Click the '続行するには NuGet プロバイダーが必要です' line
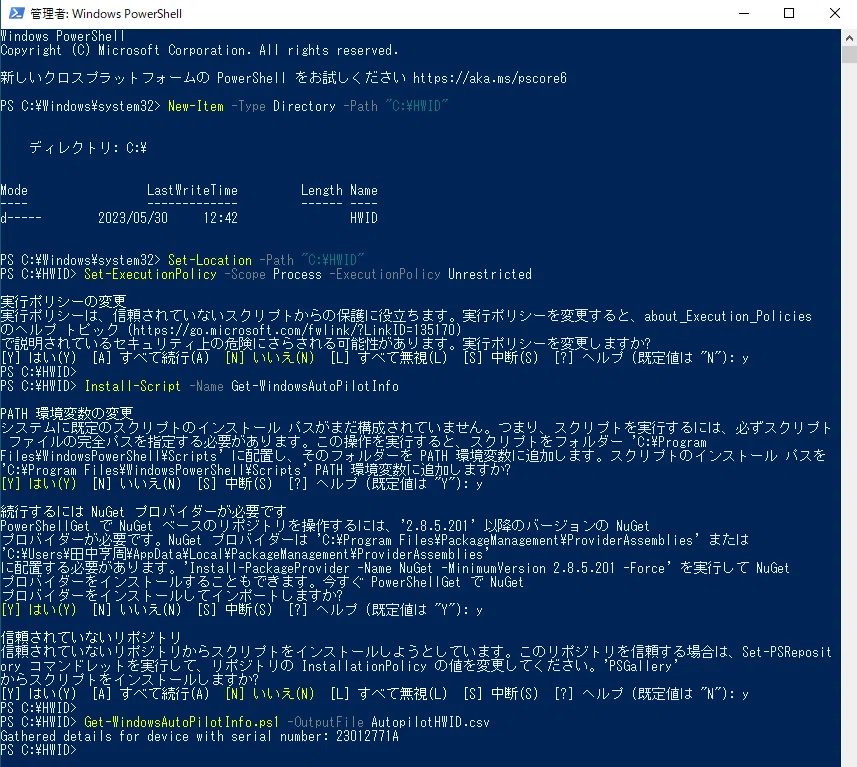The image size is (857, 767). [x=143, y=512]
